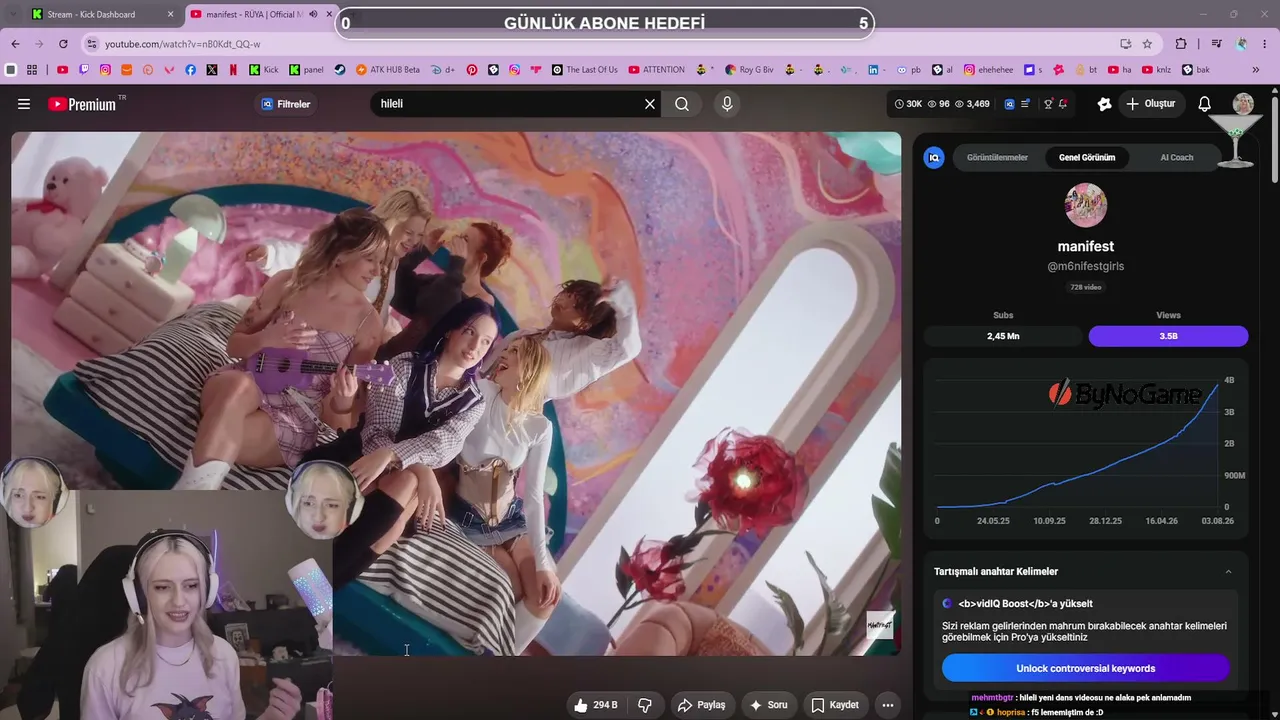The height and width of the screenshot is (720, 1280).
Task: Bookmark this page with the star icon
Action: 1147,44
